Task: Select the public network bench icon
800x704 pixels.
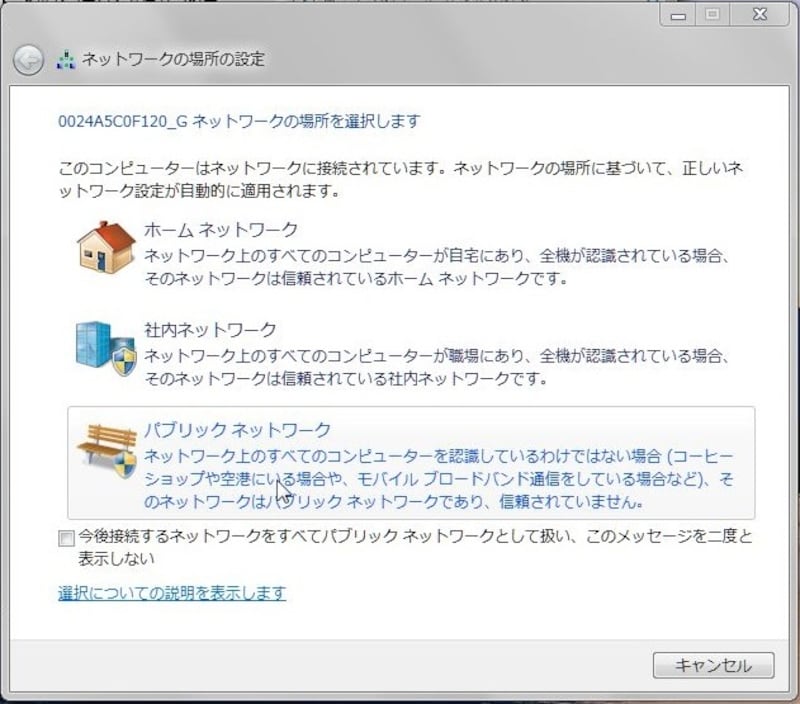Action: (105, 440)
